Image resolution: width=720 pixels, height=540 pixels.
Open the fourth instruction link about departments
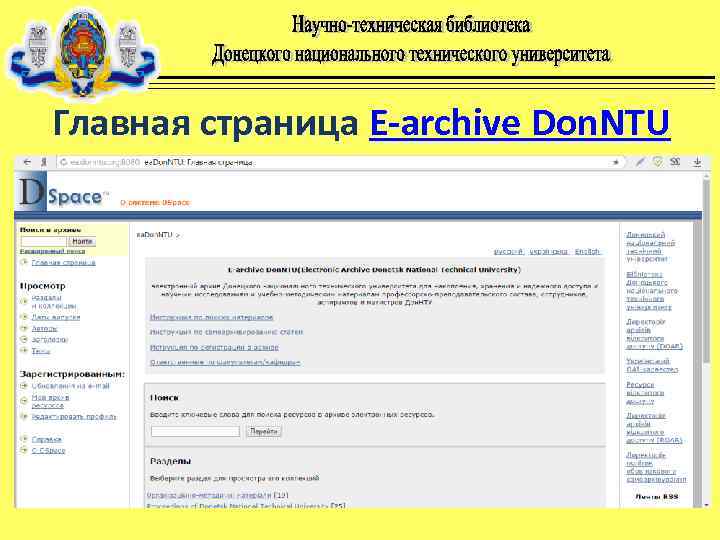point(225,363)
